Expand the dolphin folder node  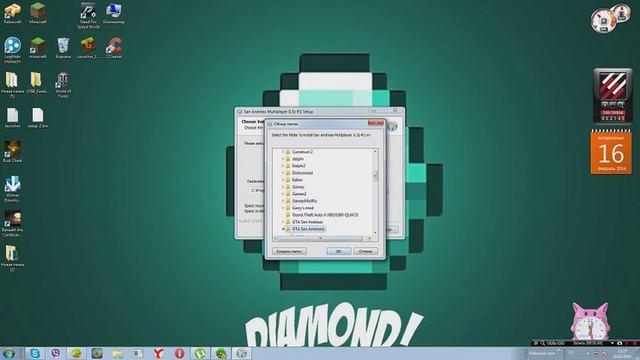click(x=282, y=159)
